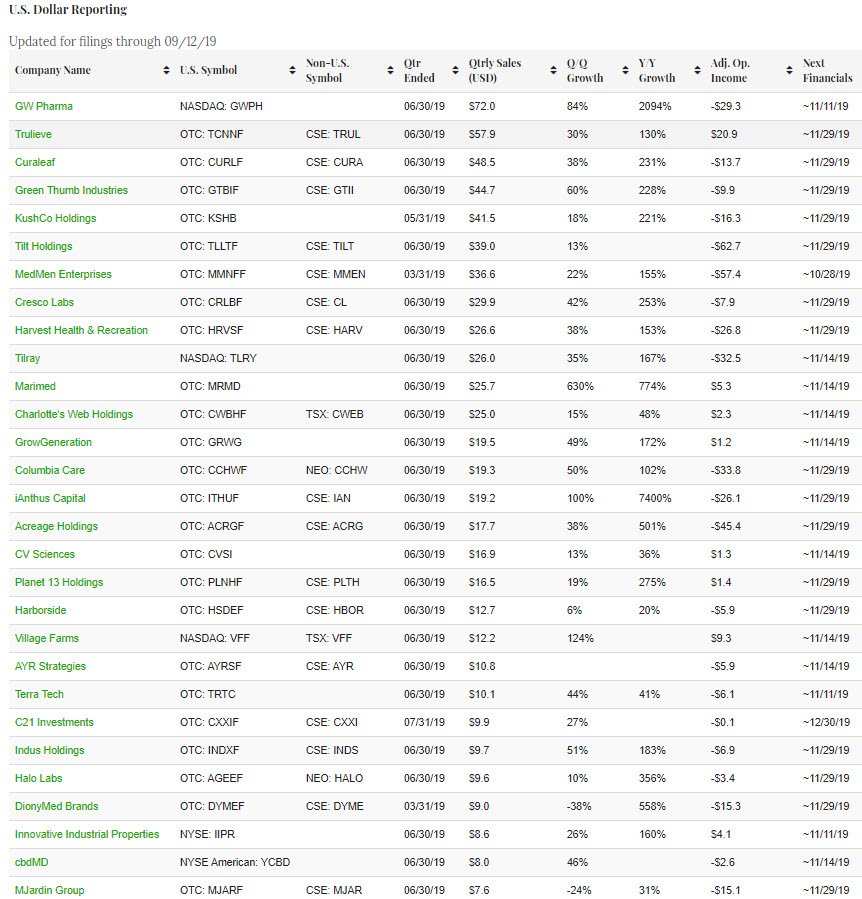This screenshot has width=862, height=899.
Task: Open the GW Pharma company link
Action: click(x=44, y=106)
